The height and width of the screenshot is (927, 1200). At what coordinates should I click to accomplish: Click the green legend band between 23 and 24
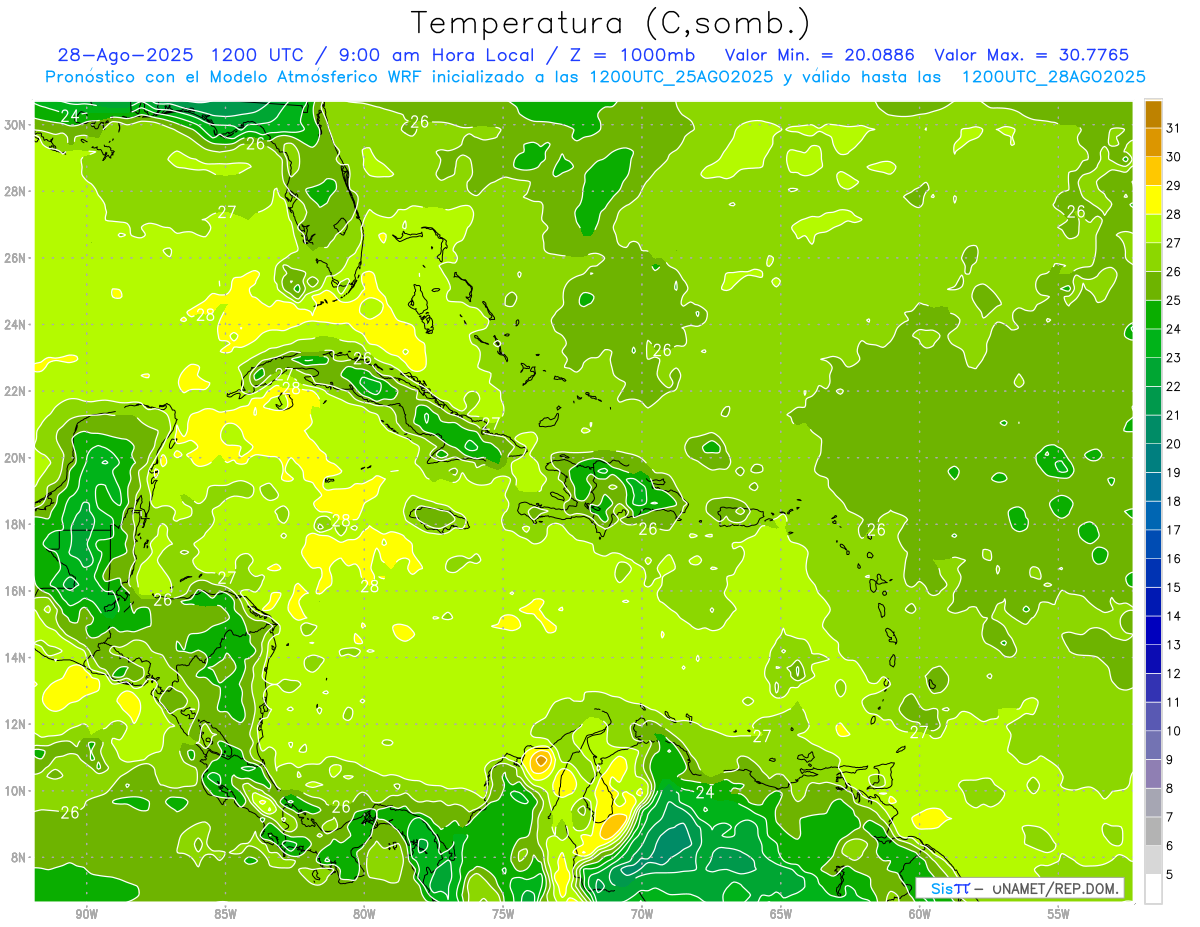pyautogui.click(x=1153, y=343)
